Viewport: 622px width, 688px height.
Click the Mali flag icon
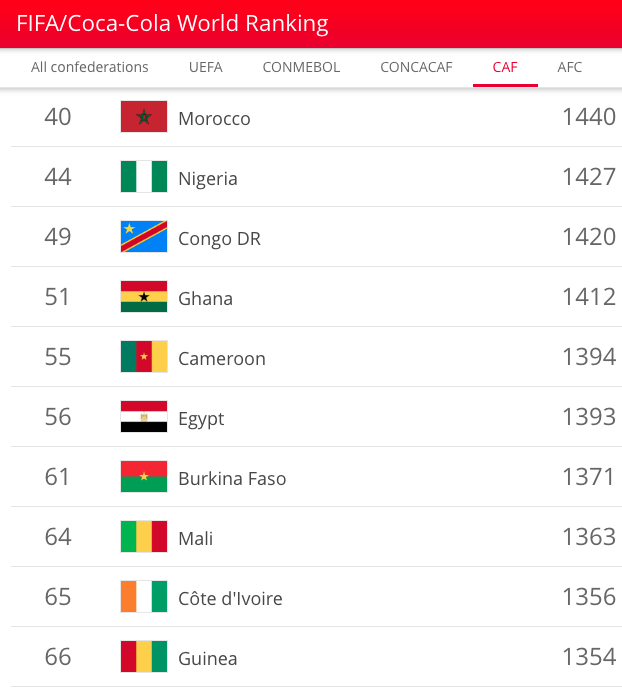144,537
